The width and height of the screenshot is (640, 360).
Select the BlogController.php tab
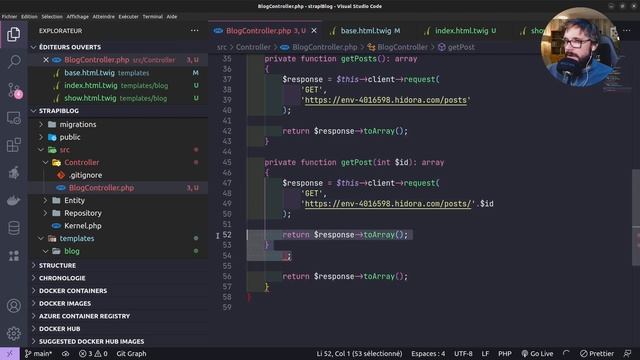pos(265,31)
